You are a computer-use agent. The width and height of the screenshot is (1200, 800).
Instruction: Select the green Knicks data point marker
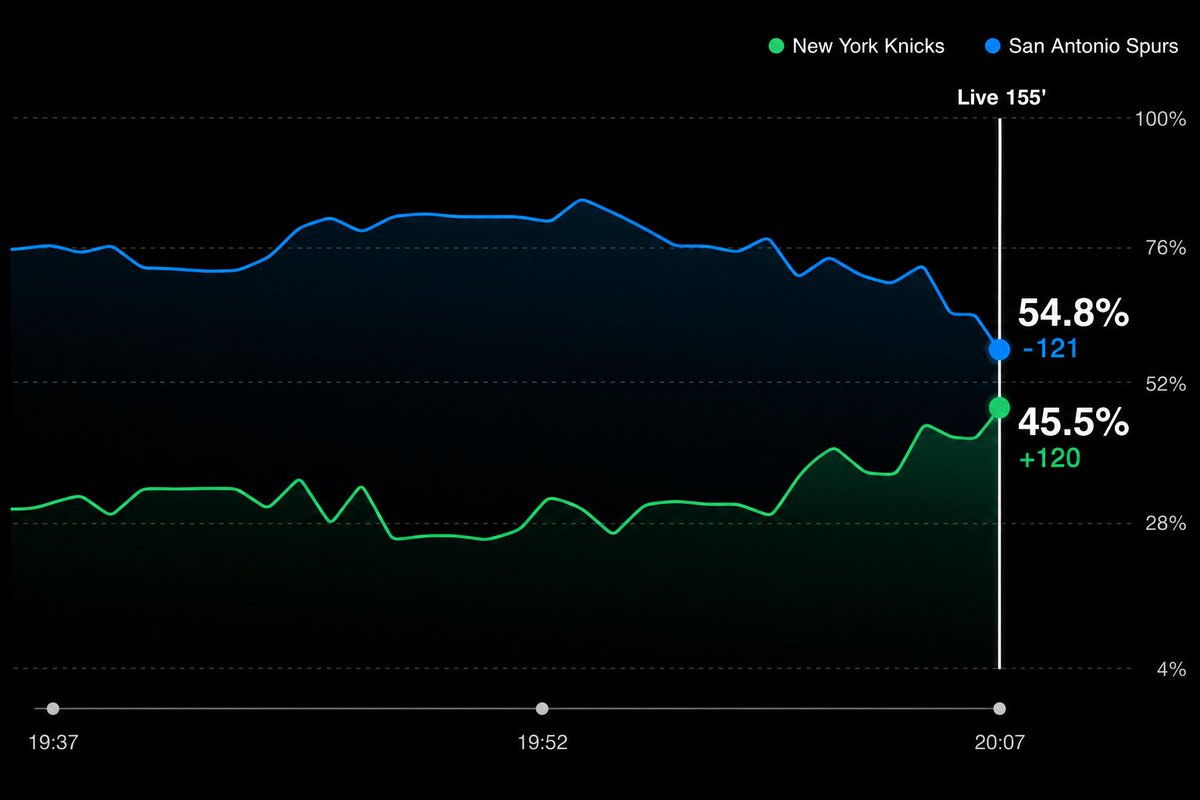999,407
